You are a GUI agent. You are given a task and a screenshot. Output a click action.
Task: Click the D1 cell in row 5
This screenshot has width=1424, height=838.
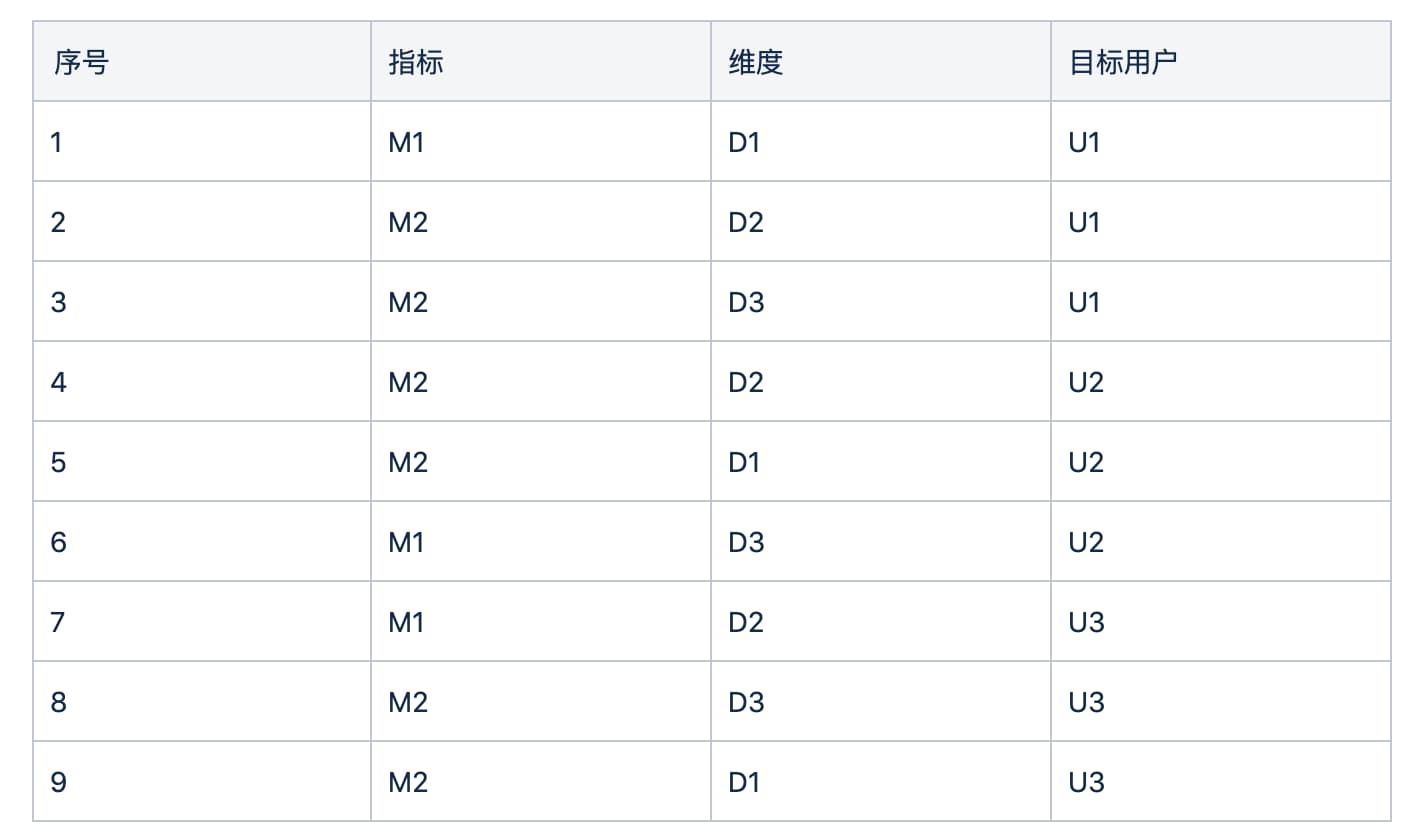[745, 462]
